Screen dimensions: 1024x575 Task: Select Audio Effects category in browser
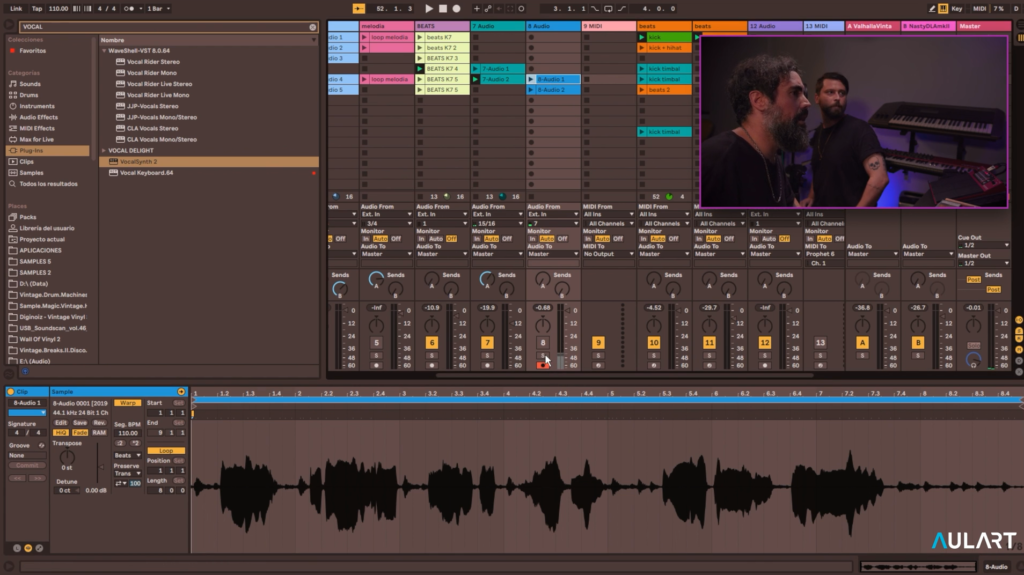tap(38, 117)
